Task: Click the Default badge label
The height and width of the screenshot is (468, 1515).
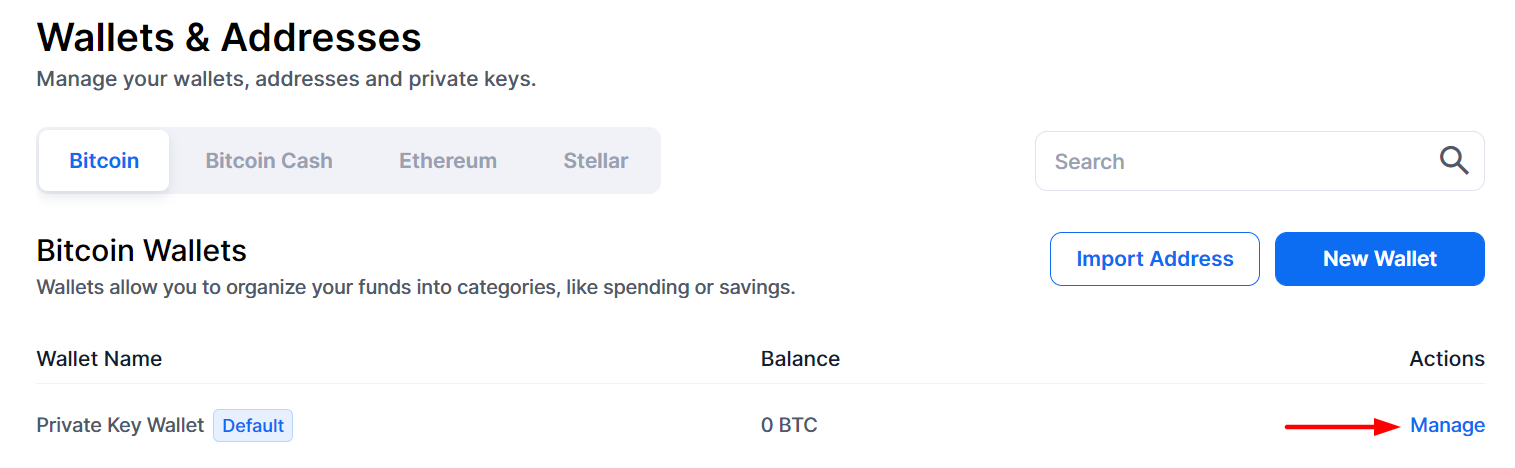Action: click(253, 425)
